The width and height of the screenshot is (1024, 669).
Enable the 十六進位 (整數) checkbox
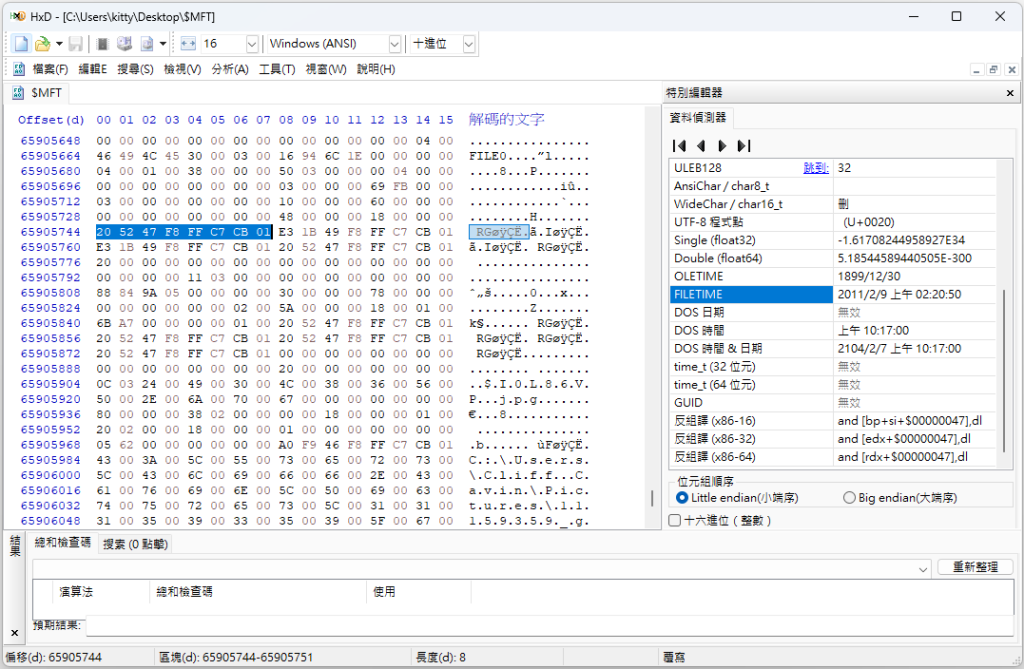click(675, 521)
